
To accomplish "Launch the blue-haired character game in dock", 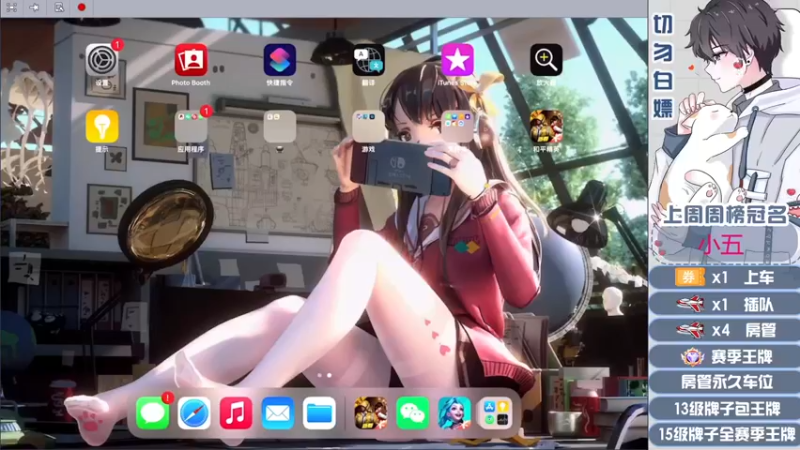I will tap(454, 413).
